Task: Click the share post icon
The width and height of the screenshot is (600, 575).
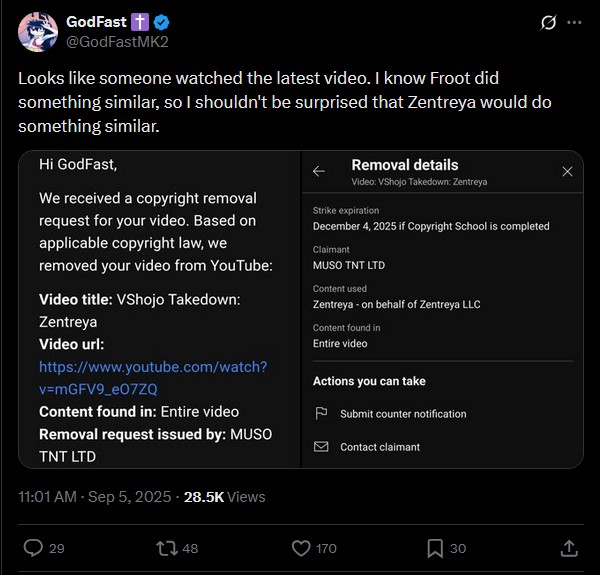Action: 568,547
